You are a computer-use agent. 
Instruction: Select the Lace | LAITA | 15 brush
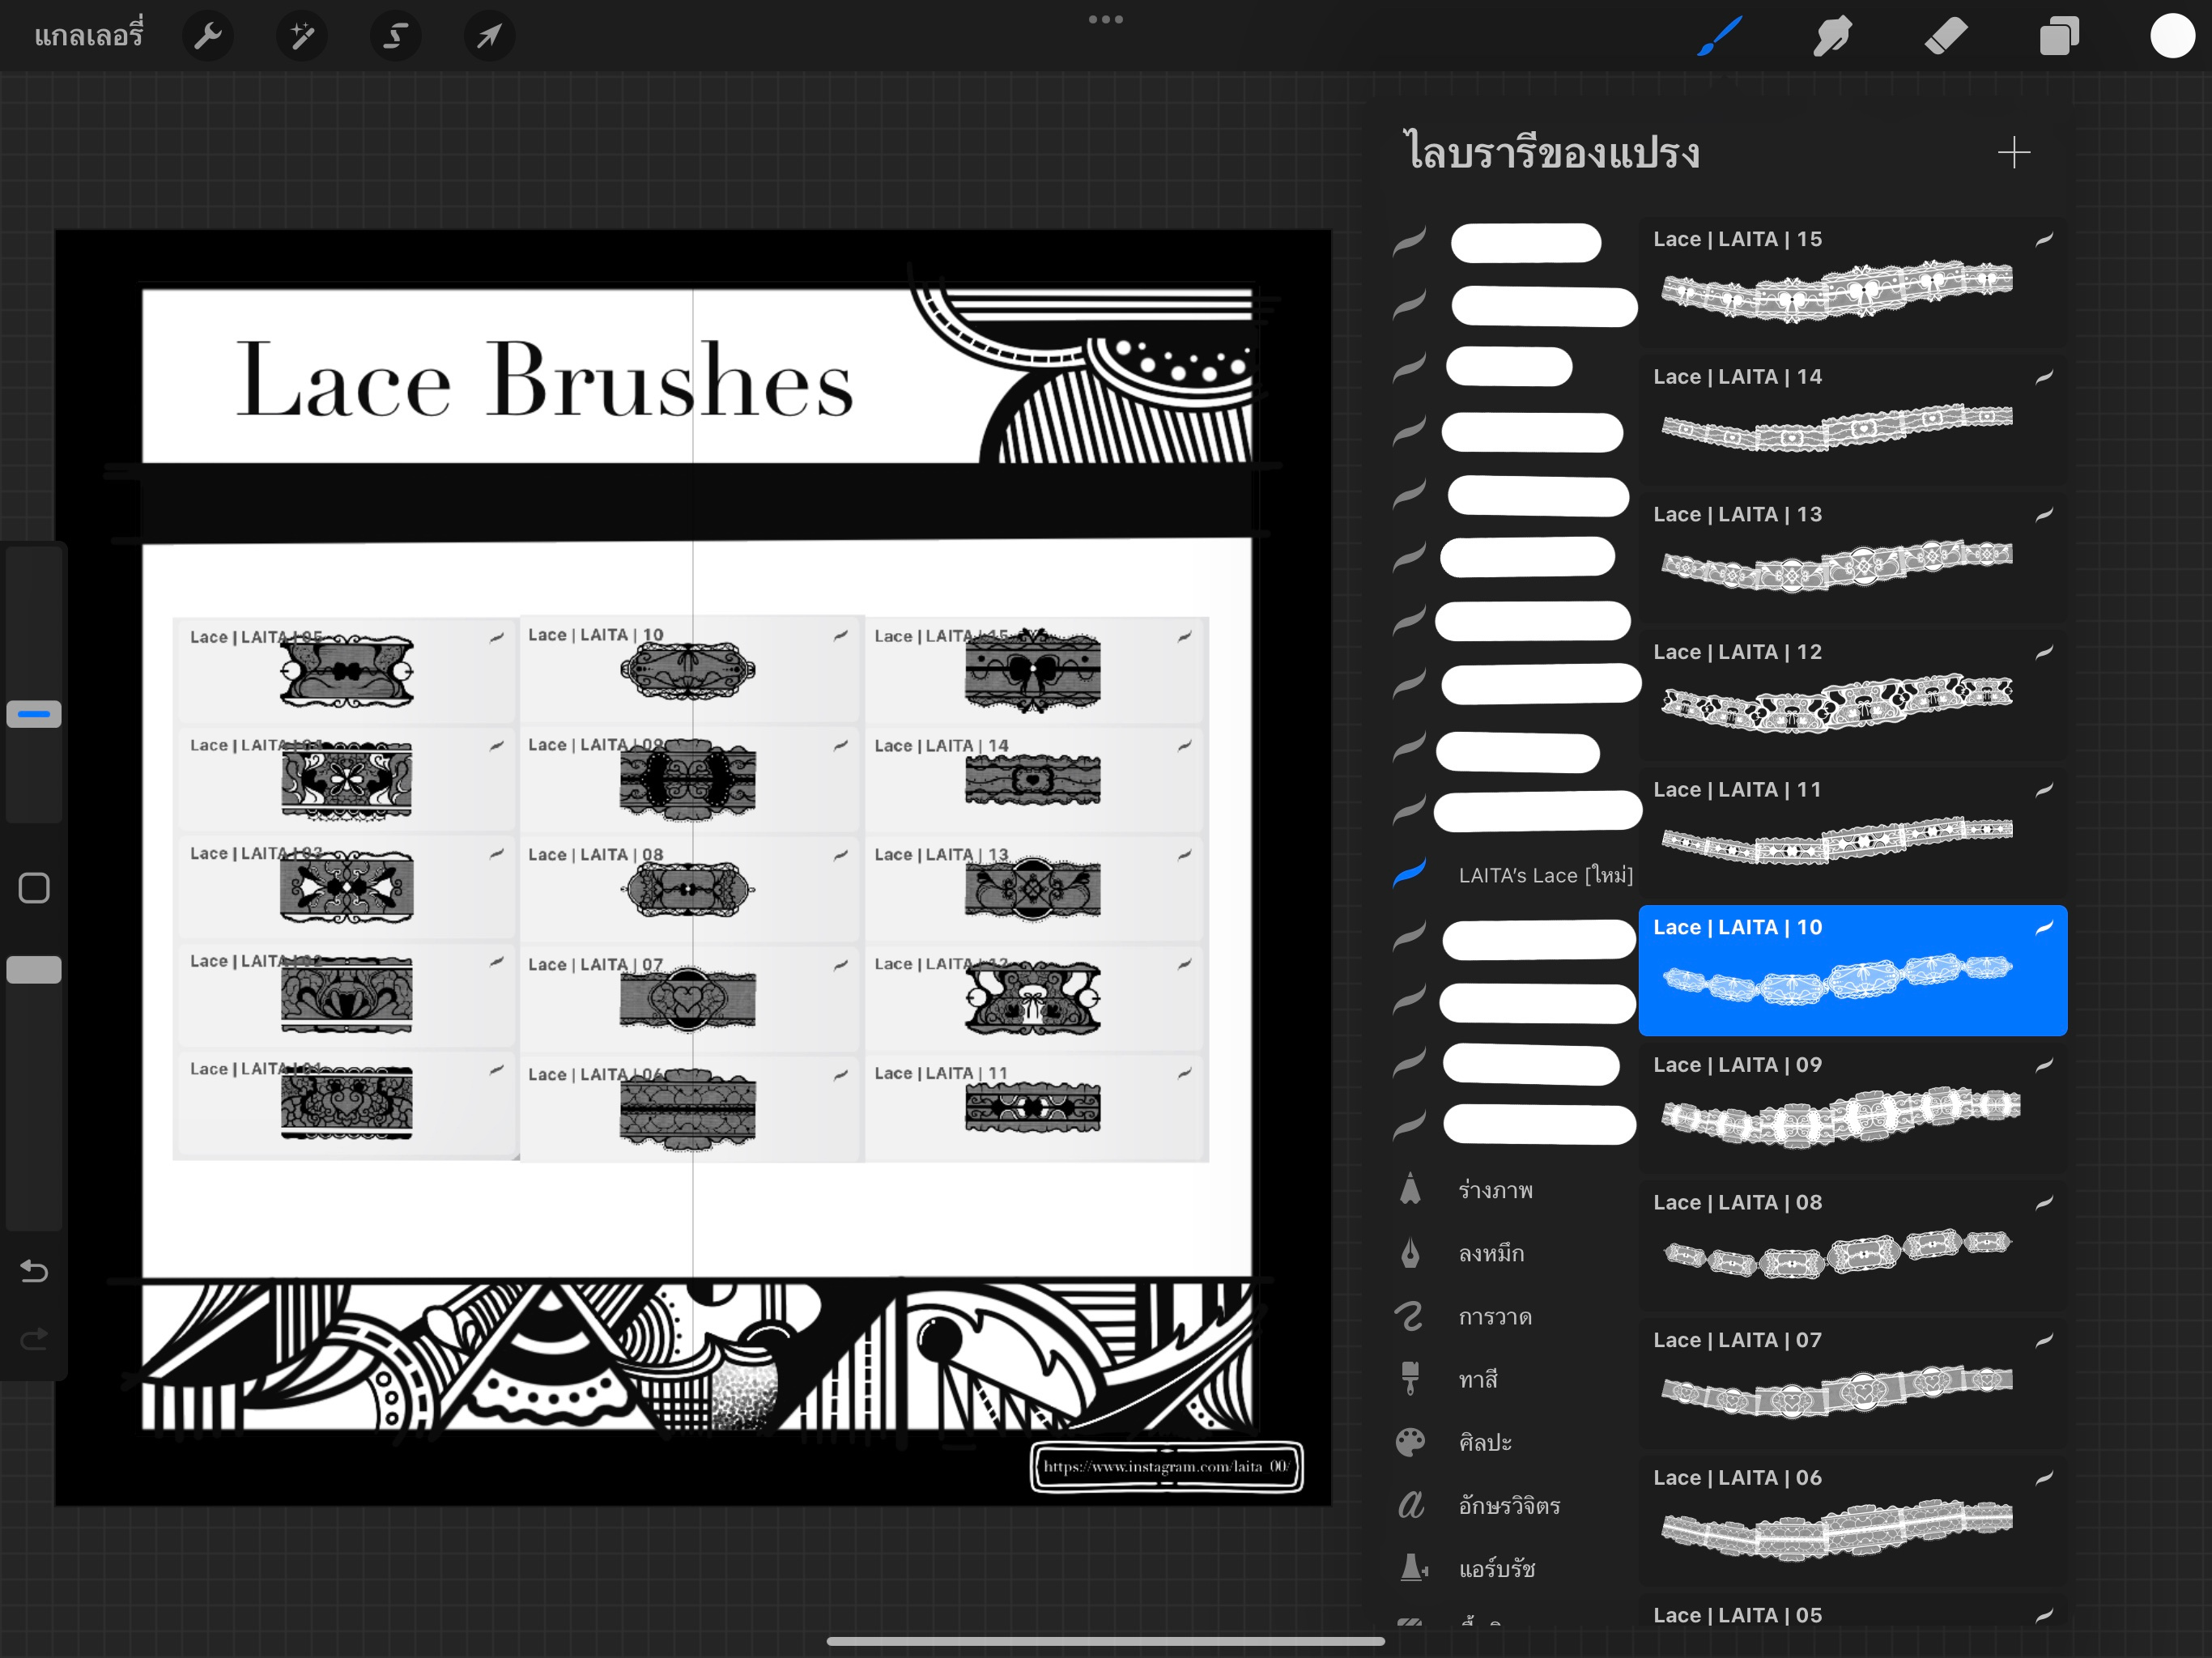(x=1851, y=280)
